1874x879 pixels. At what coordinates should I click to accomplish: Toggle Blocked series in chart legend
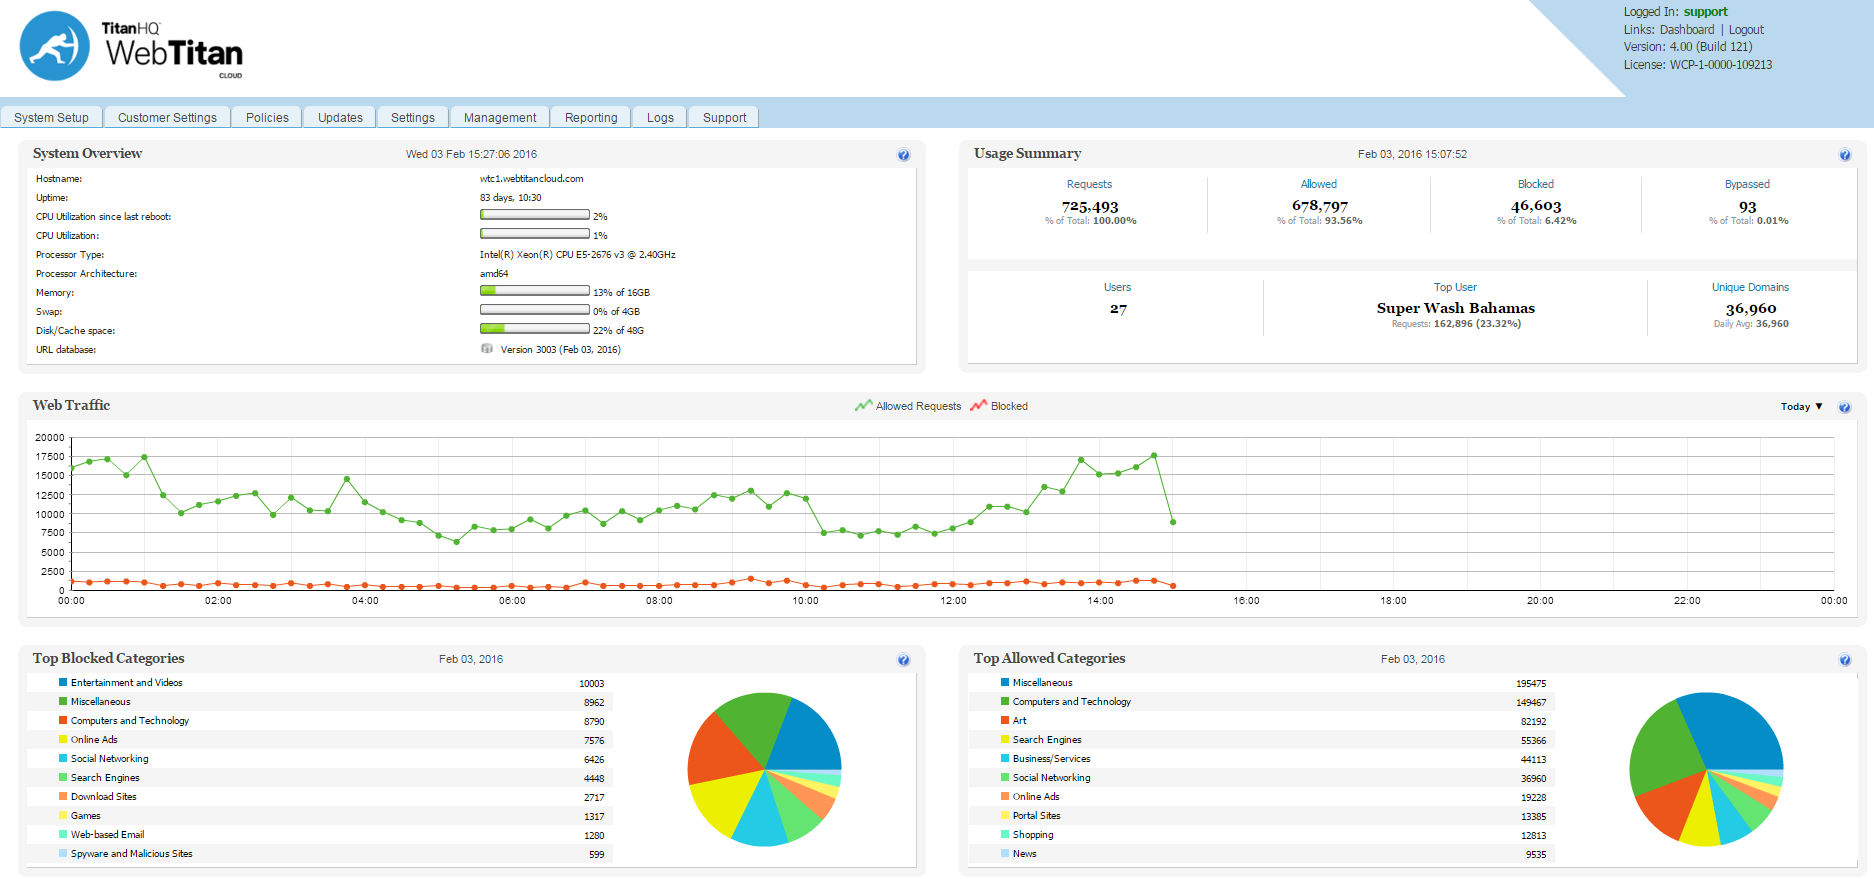[999, 406]
